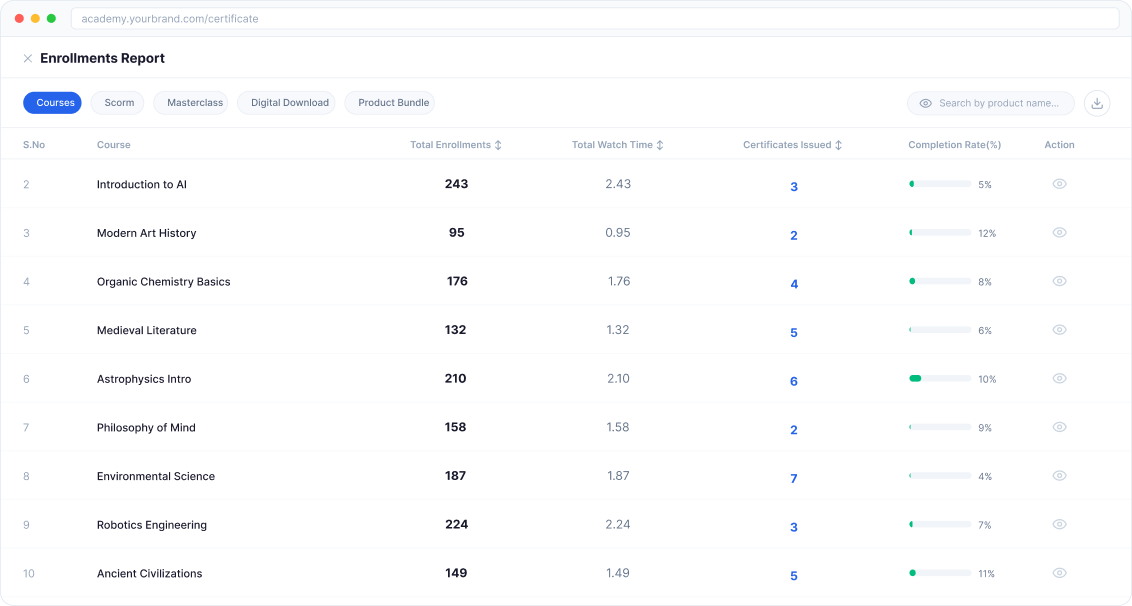
Task: Sort the Certificates Issued column
Action: click(836, 144)
